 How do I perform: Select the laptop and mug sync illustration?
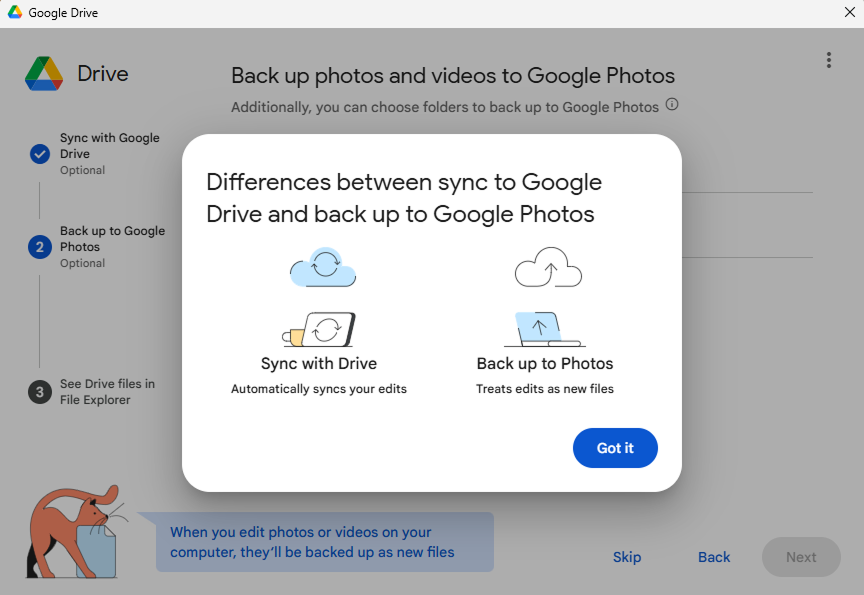point(319,329)
